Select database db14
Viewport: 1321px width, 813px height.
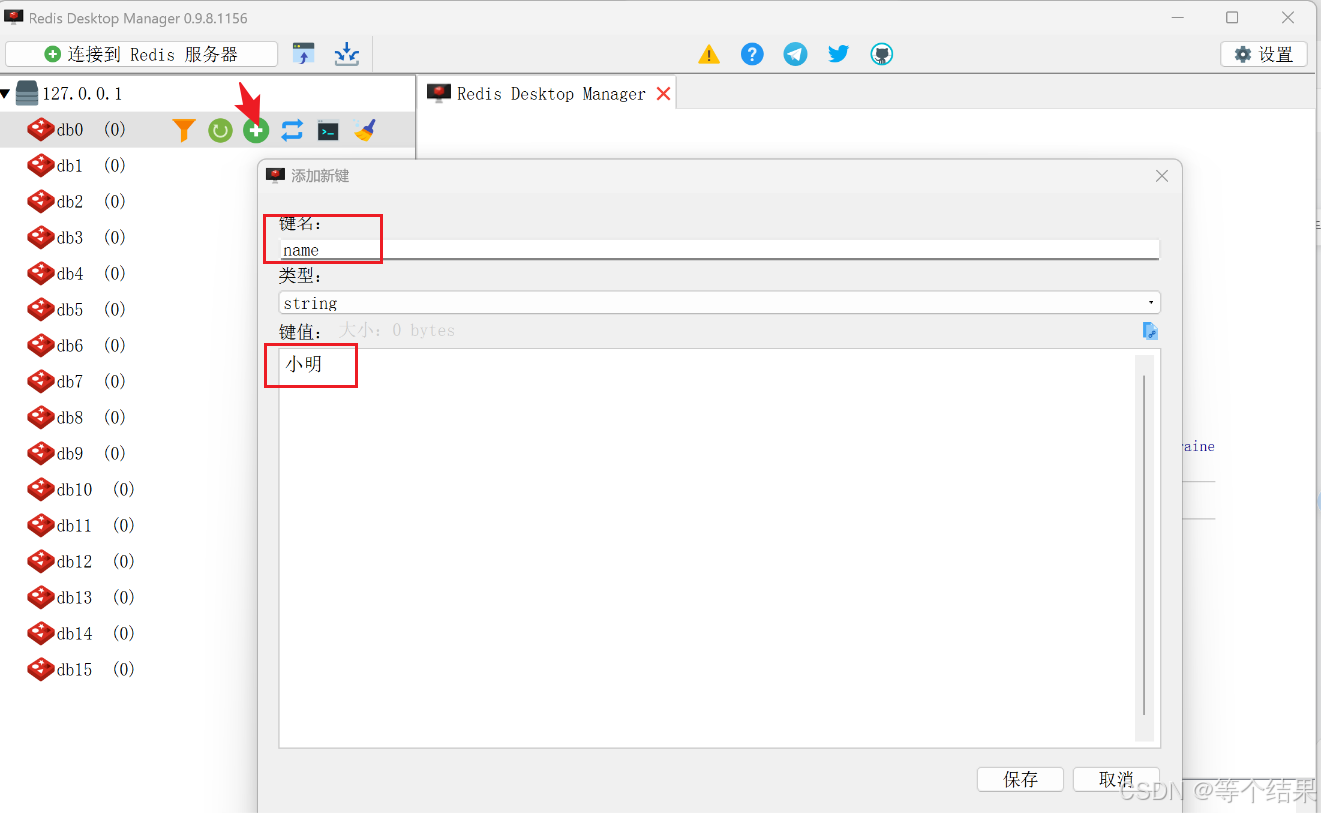coord(80,634)
